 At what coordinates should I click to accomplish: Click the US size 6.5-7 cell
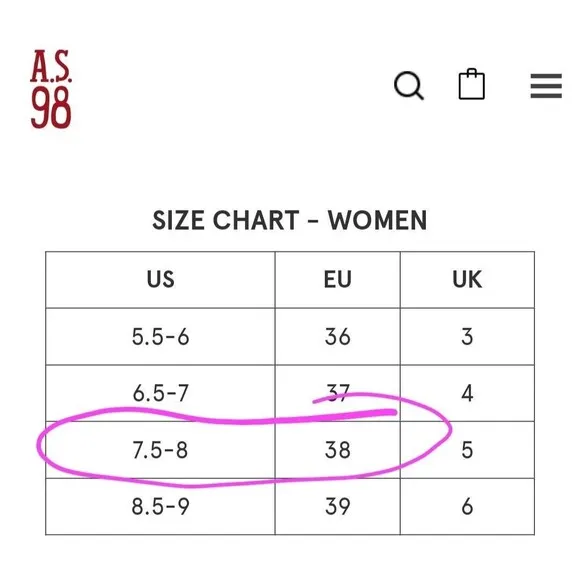pos(160,393)
